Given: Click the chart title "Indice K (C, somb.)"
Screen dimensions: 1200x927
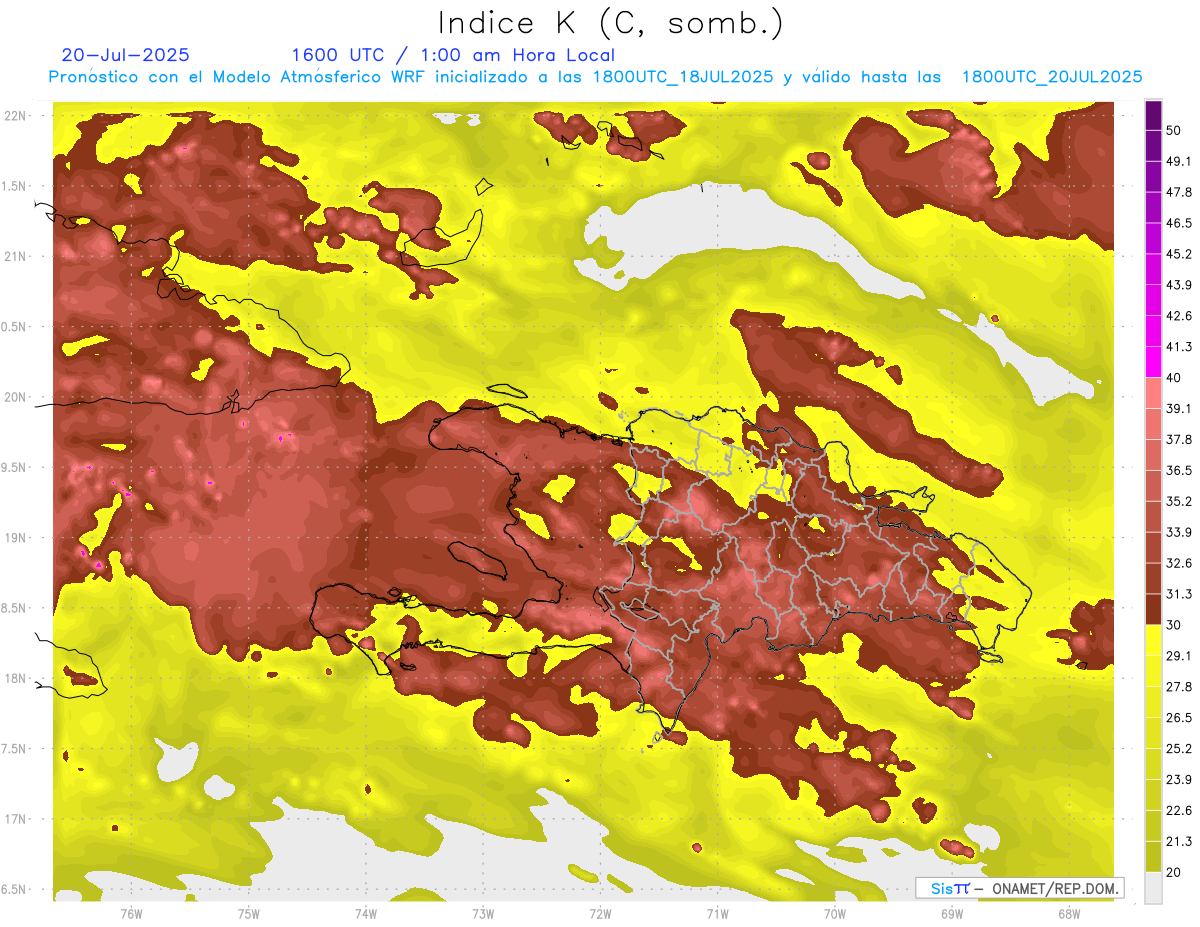Looking at the screenshot, I should [x=610, y=23].
